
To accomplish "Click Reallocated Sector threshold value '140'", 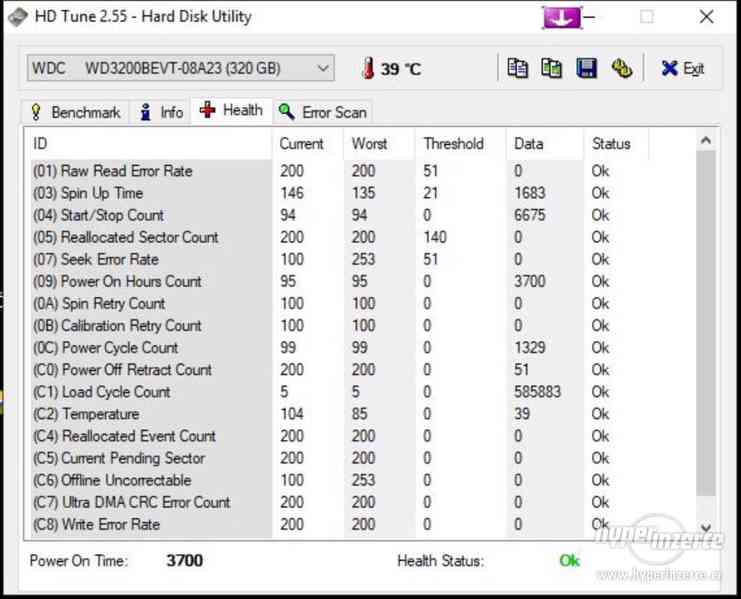I will pyautogui.click(x=435, y=237).
